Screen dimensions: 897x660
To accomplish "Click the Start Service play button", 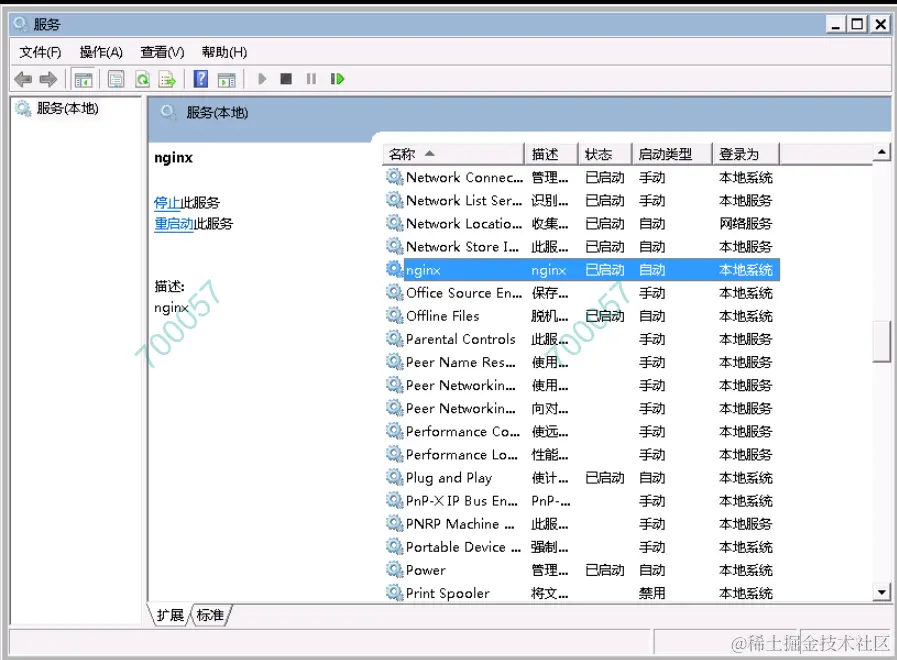I will coord(262,79).
